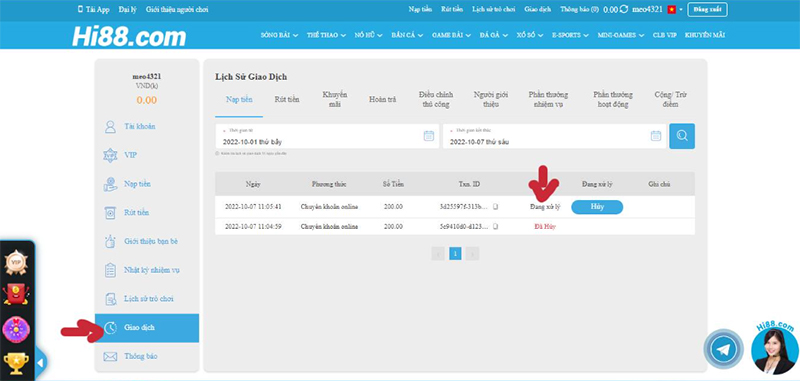Expand the ĐÁ GÀ menu
The width and height of the screenshot is (800, 381).
pos(493,35)
